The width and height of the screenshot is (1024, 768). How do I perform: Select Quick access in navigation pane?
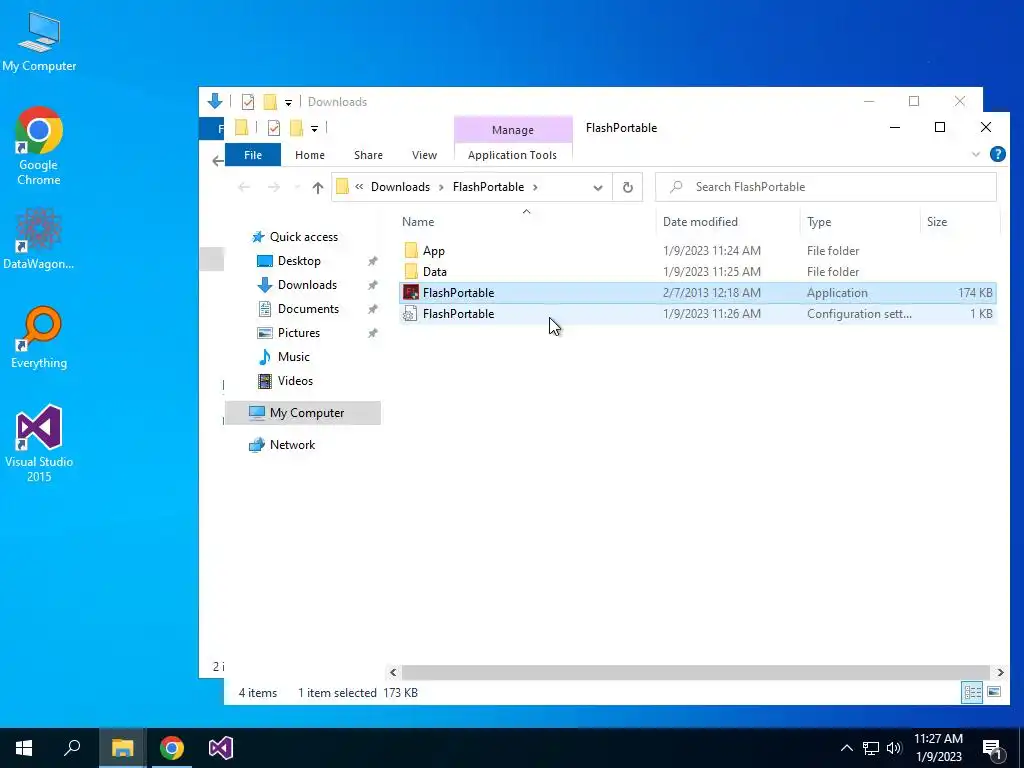coord(303,237)
